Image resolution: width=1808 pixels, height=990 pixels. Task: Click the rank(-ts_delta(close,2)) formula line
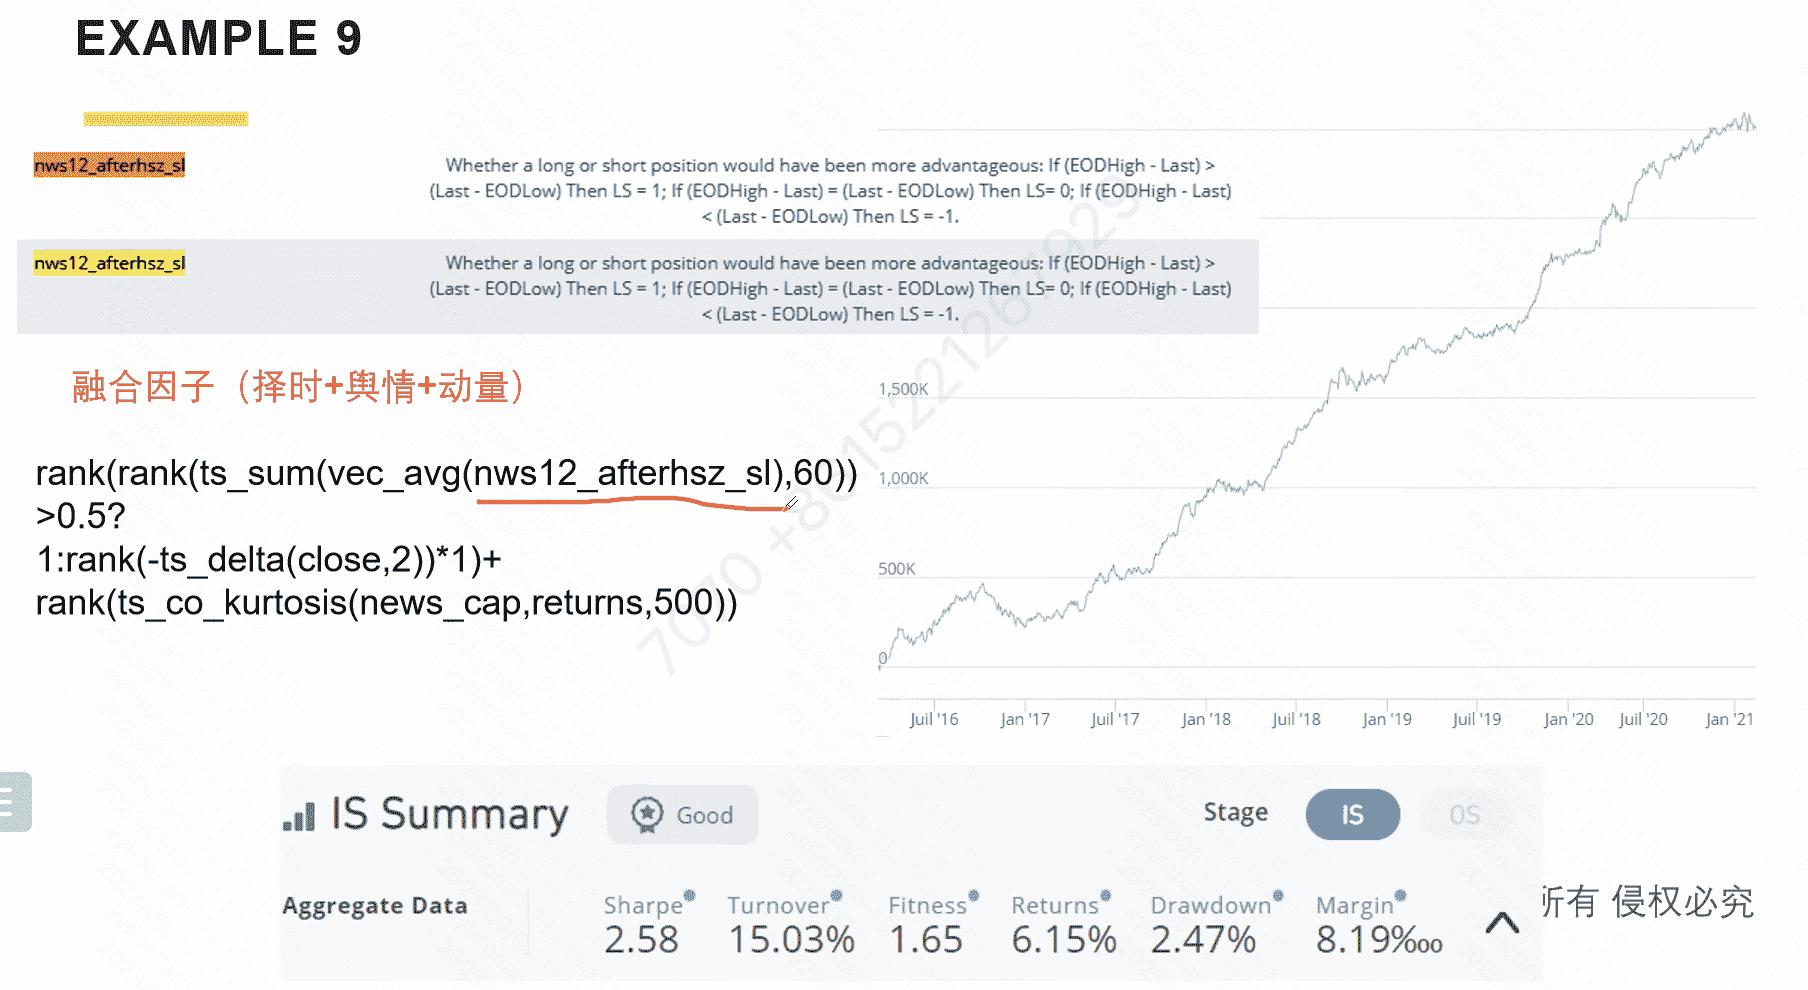(268, 560)
